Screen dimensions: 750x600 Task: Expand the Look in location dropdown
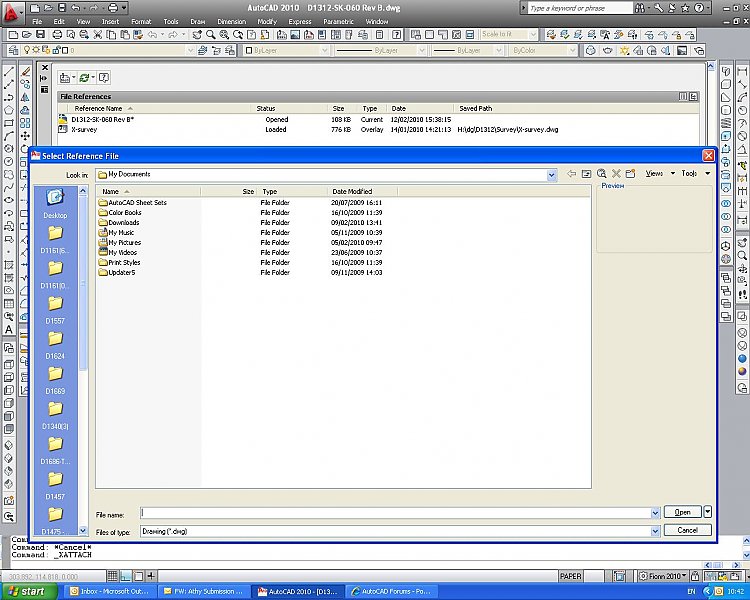click(551, 174)
